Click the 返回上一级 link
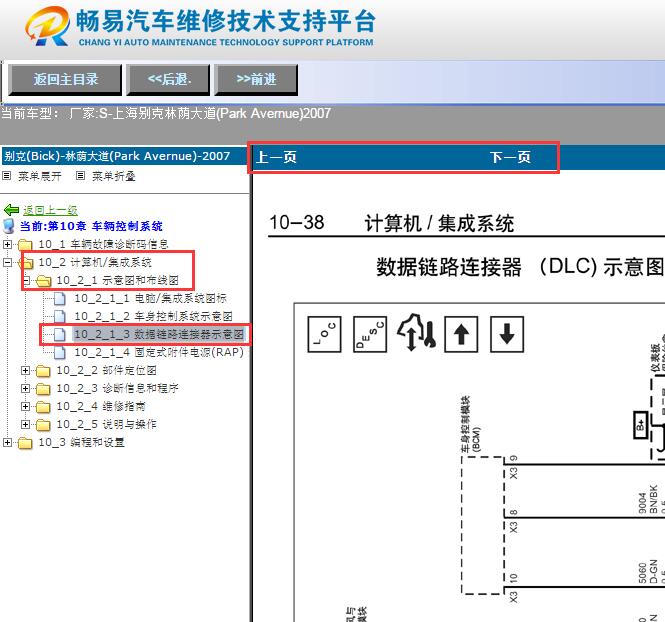 coord(50,210)
